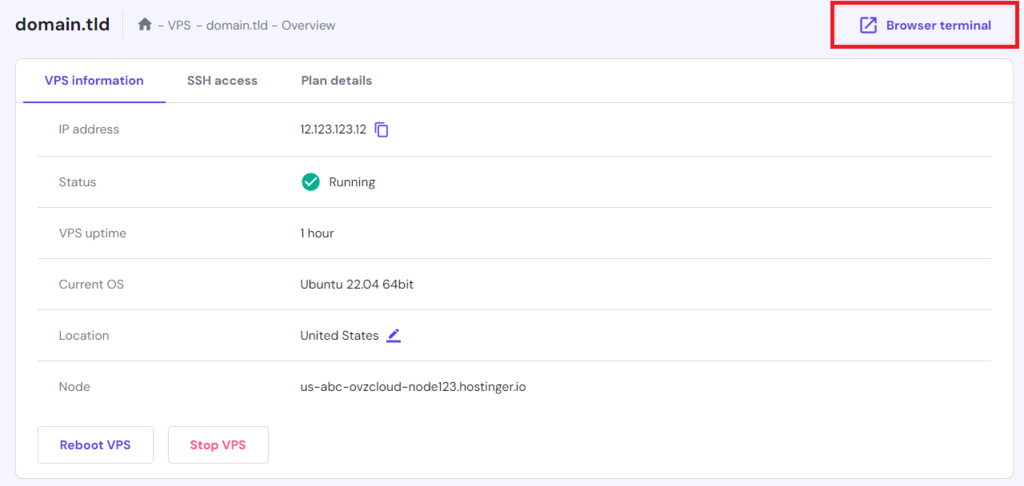The height and width of the screenshot is (486, 1024).
Task: Click the node hostname us-abc-ovzcloud-node123.hostinger.io
Action: (x=413, y=387)
